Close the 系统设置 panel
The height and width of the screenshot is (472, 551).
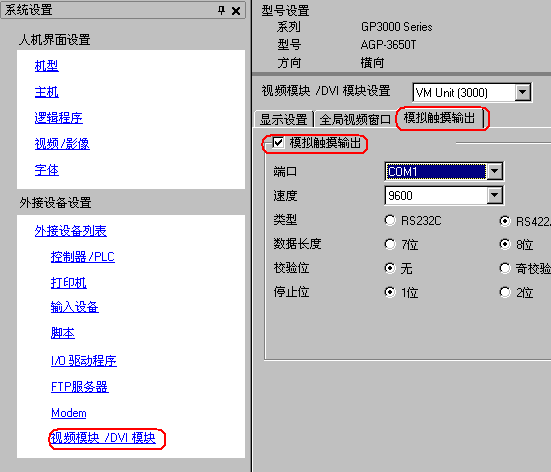point(236,11)
